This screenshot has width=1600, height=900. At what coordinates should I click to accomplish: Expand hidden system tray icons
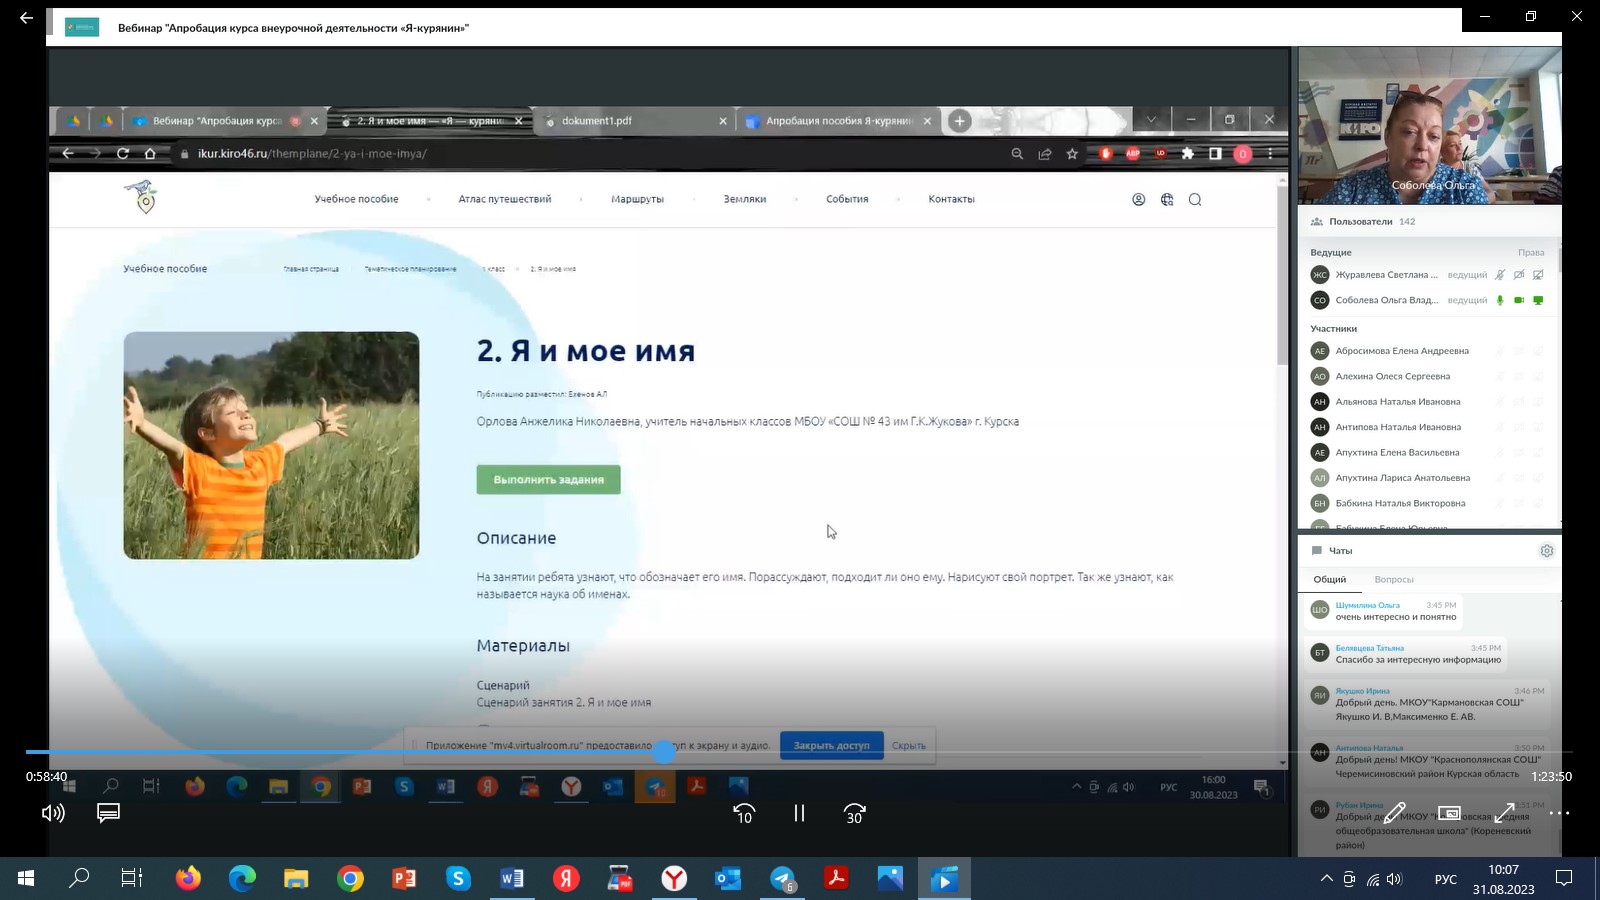pos(1326,879)
